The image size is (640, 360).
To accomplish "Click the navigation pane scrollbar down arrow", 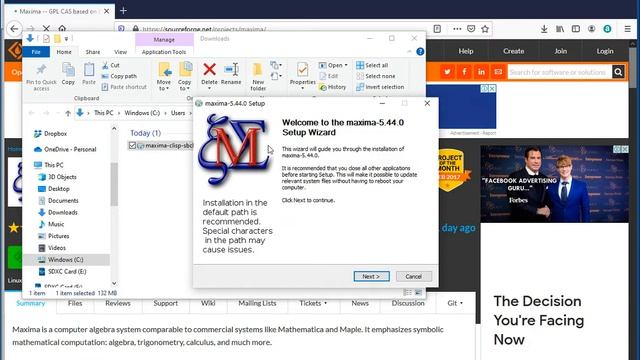I will (114, 283).
